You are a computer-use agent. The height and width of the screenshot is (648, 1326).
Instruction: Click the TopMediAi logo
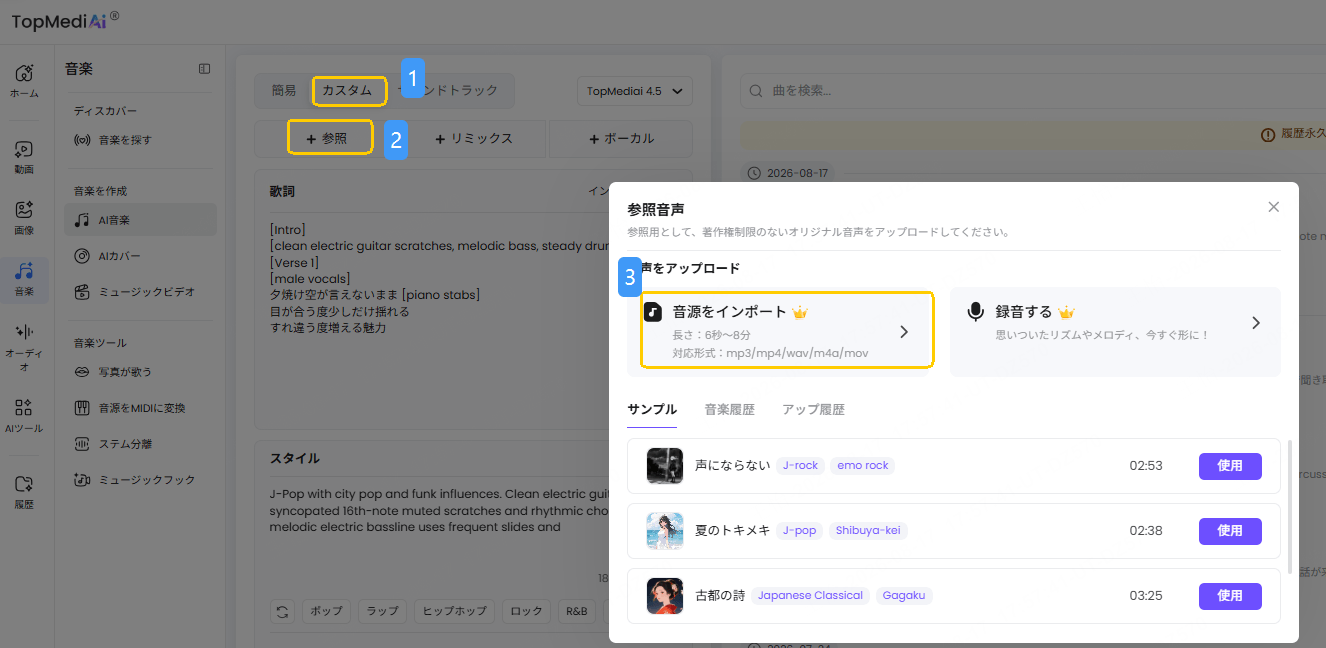[x=65, y=20]
